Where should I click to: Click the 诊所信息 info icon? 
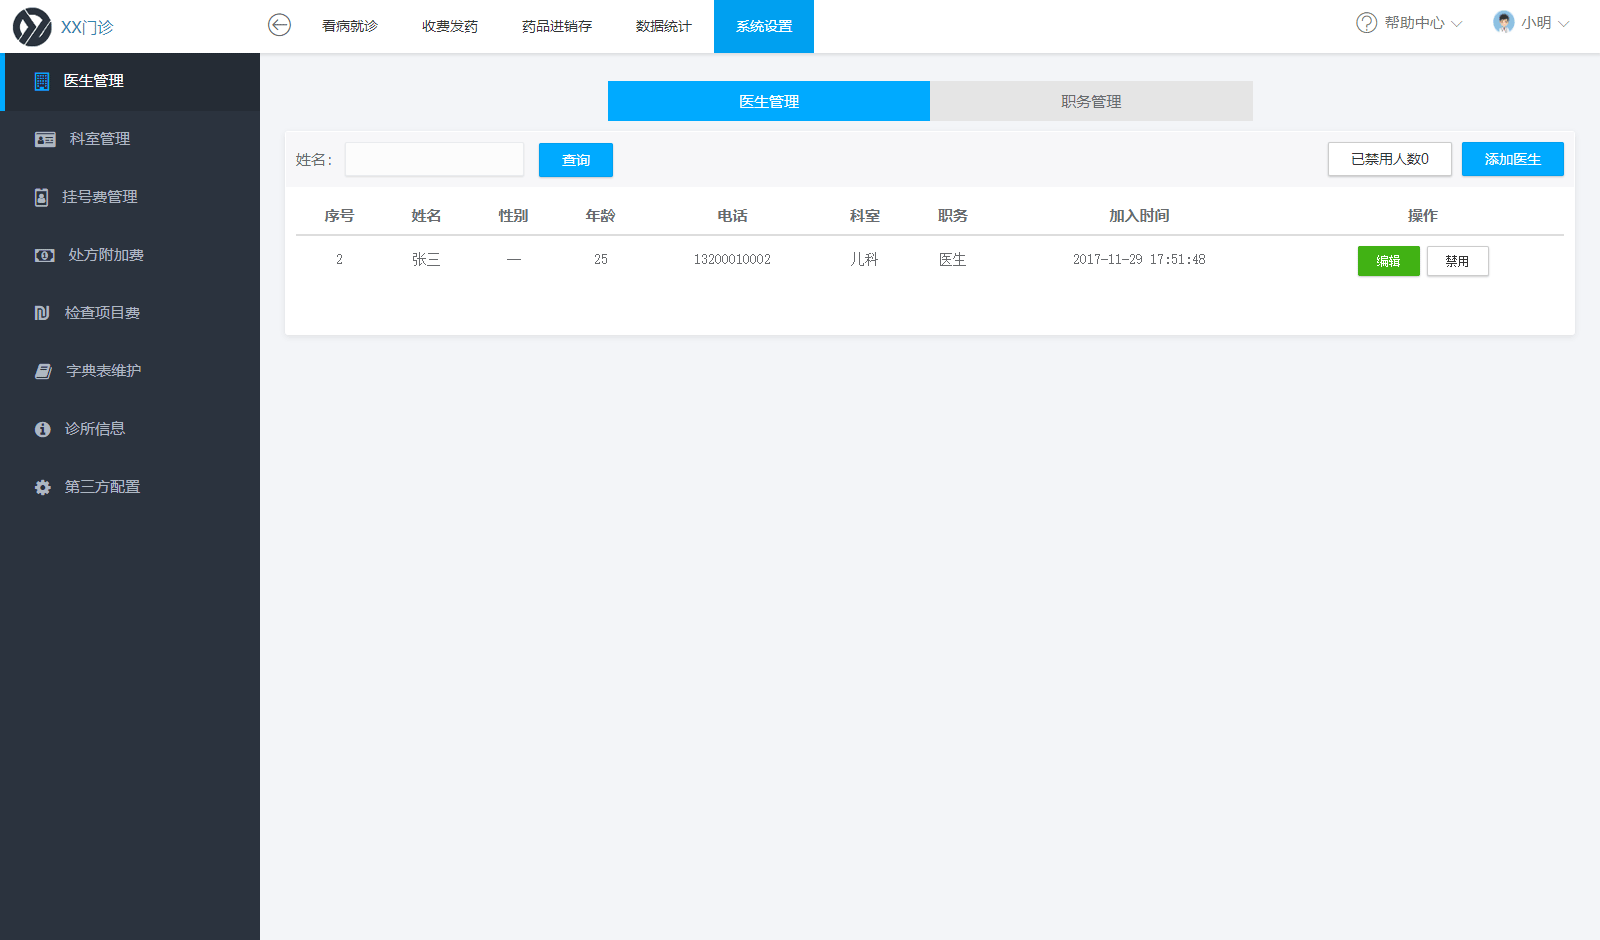click(x=42, y=429)
